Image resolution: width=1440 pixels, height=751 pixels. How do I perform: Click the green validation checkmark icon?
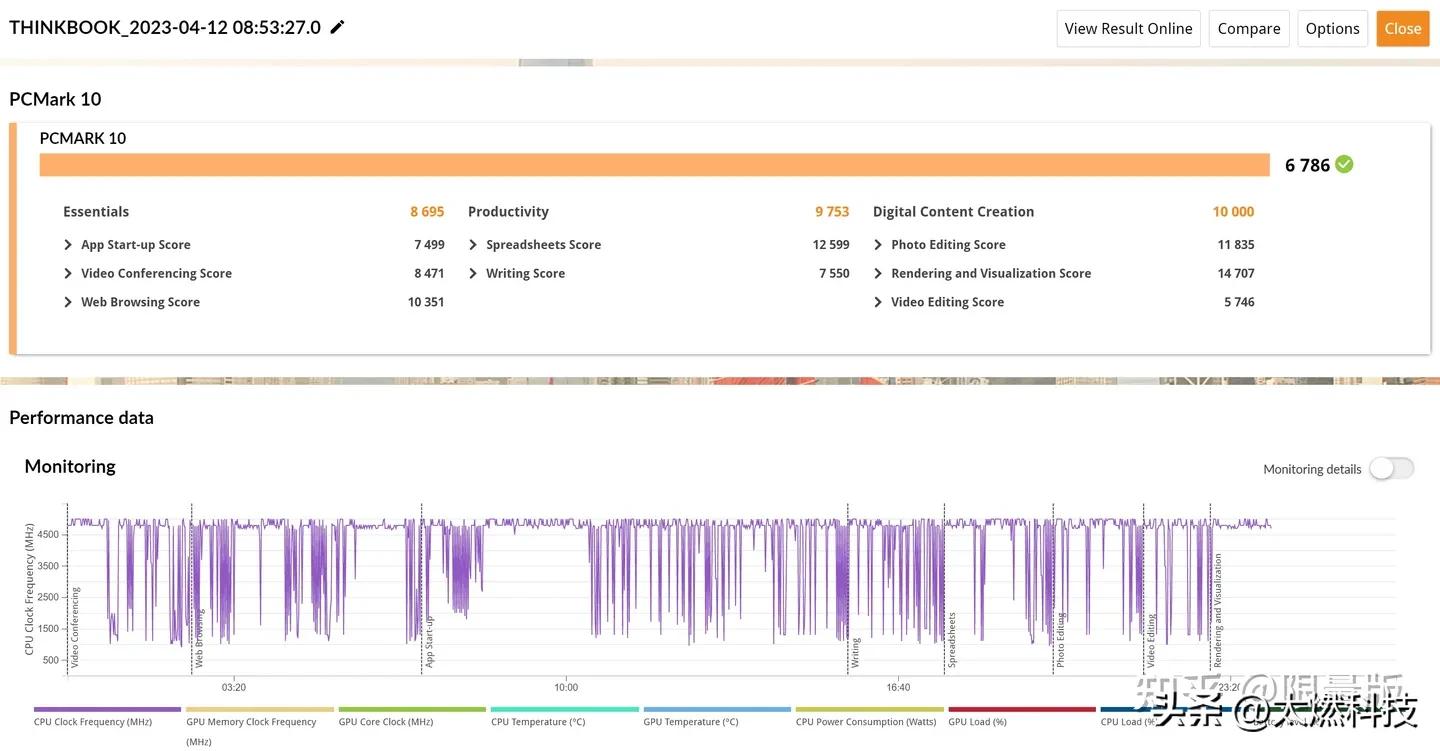point(1344,164)
